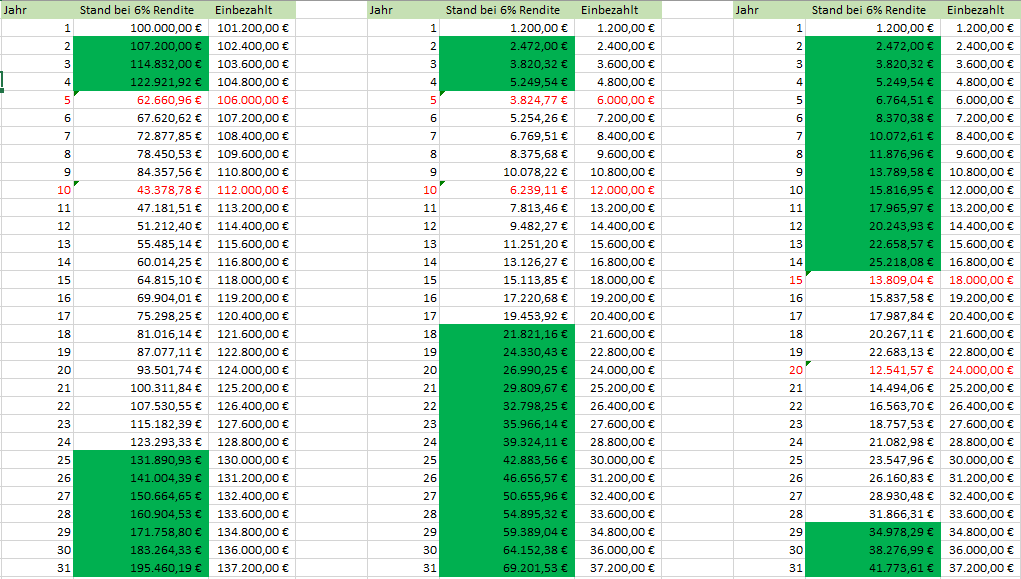
Task: Select the Einbezahlt value 101.200,00 €
Action: coord(252,28)
